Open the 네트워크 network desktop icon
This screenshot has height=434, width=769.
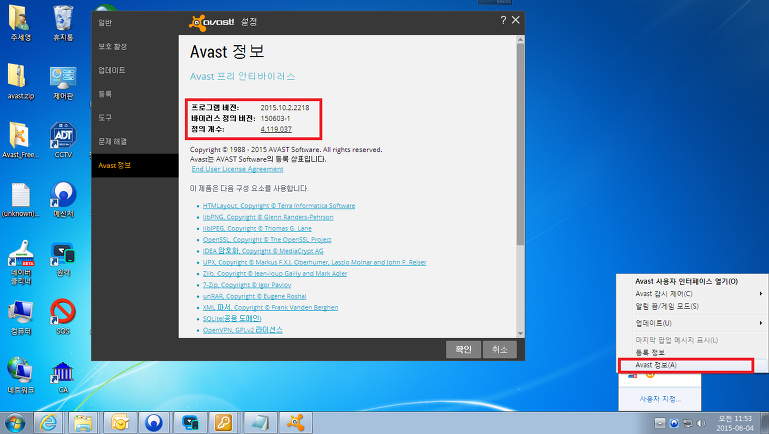click(x=20, y=376)
